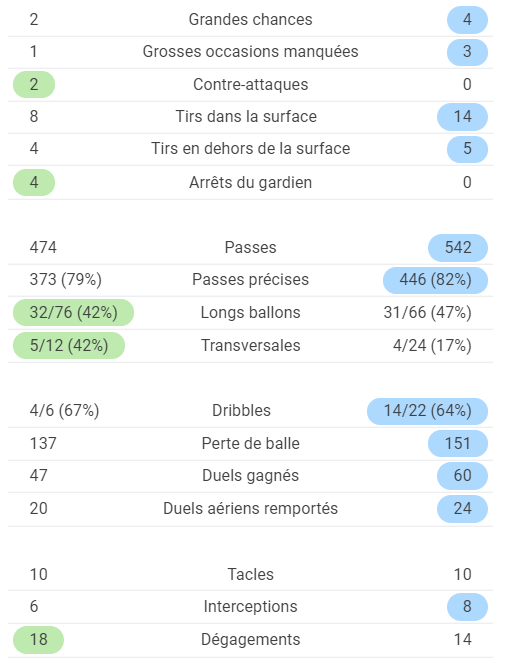507x669 pixels.
Task: Select the Tirs dans la surface row label
Action: pyautogui.click(x=246, y=116)
